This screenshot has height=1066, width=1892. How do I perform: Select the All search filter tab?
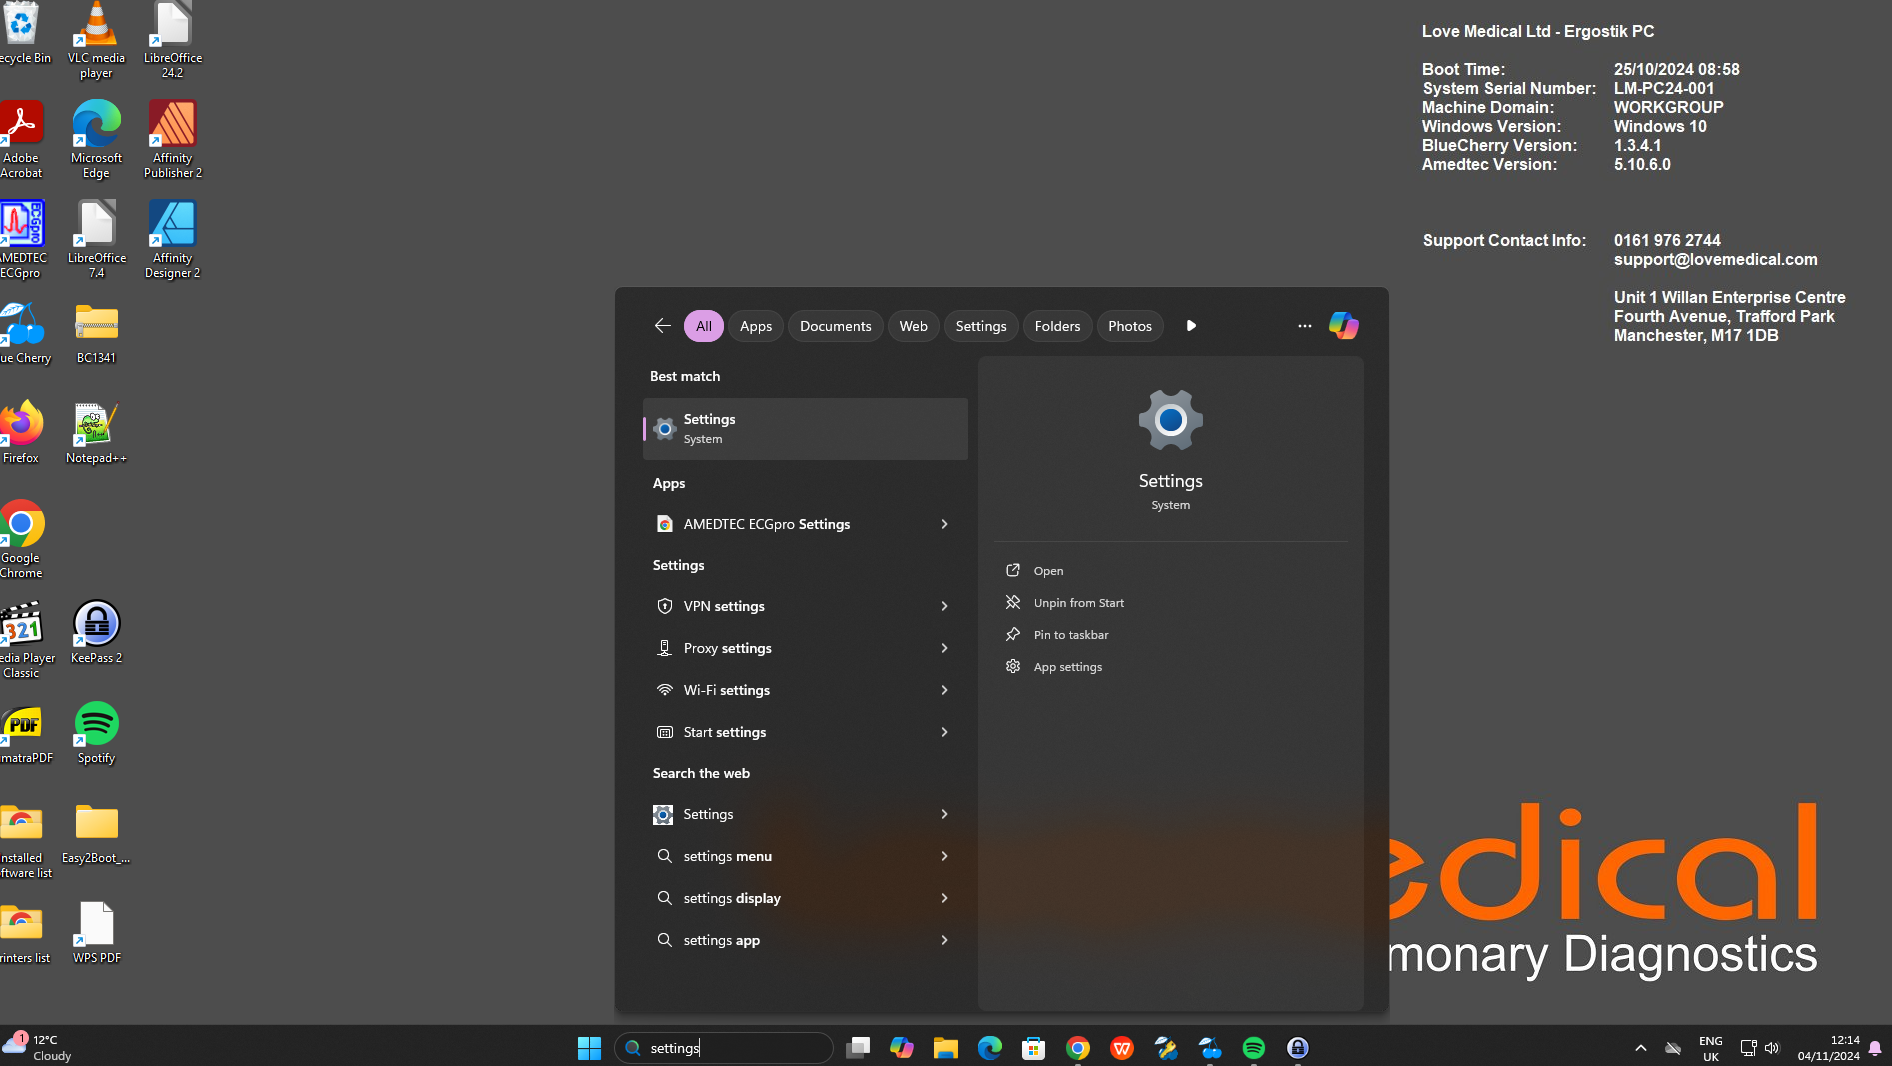(704, 326)
